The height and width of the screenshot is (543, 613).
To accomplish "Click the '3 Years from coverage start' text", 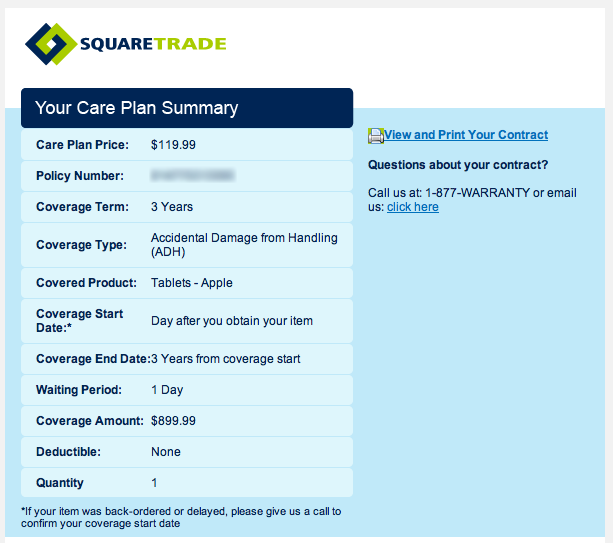I will (x=226, y=359).
